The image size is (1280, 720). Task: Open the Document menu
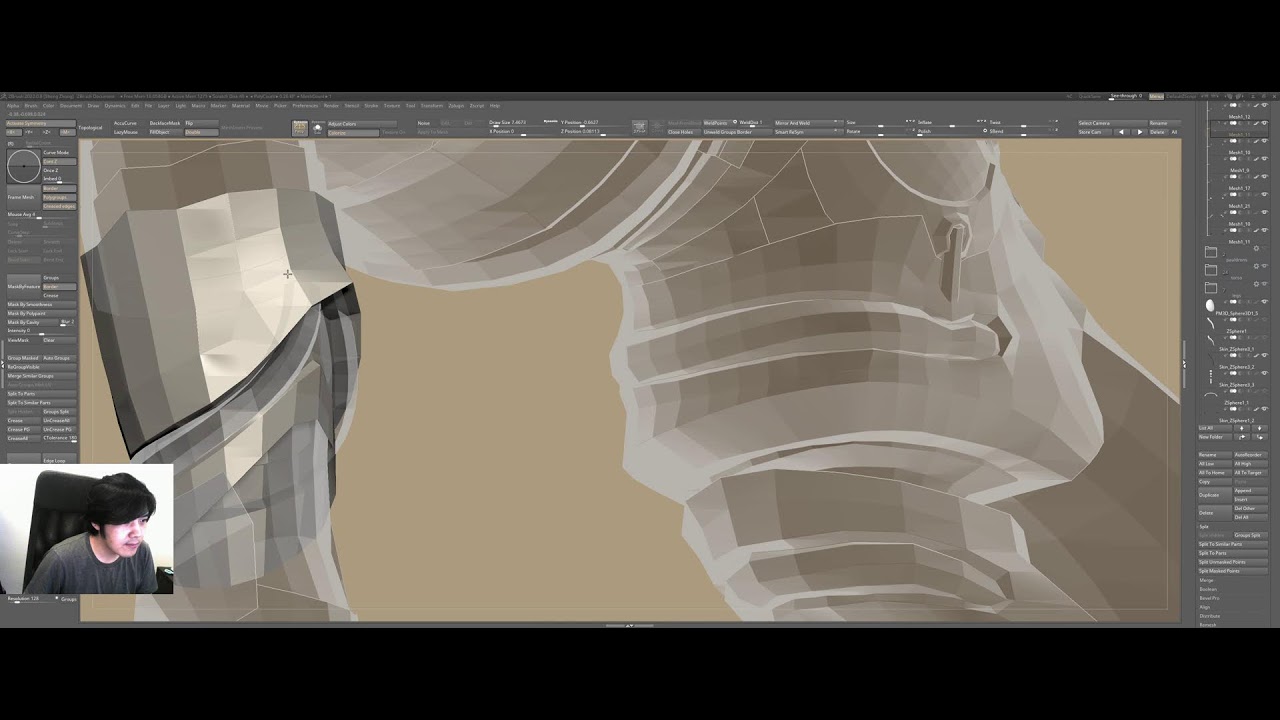[x=71, y=106]
